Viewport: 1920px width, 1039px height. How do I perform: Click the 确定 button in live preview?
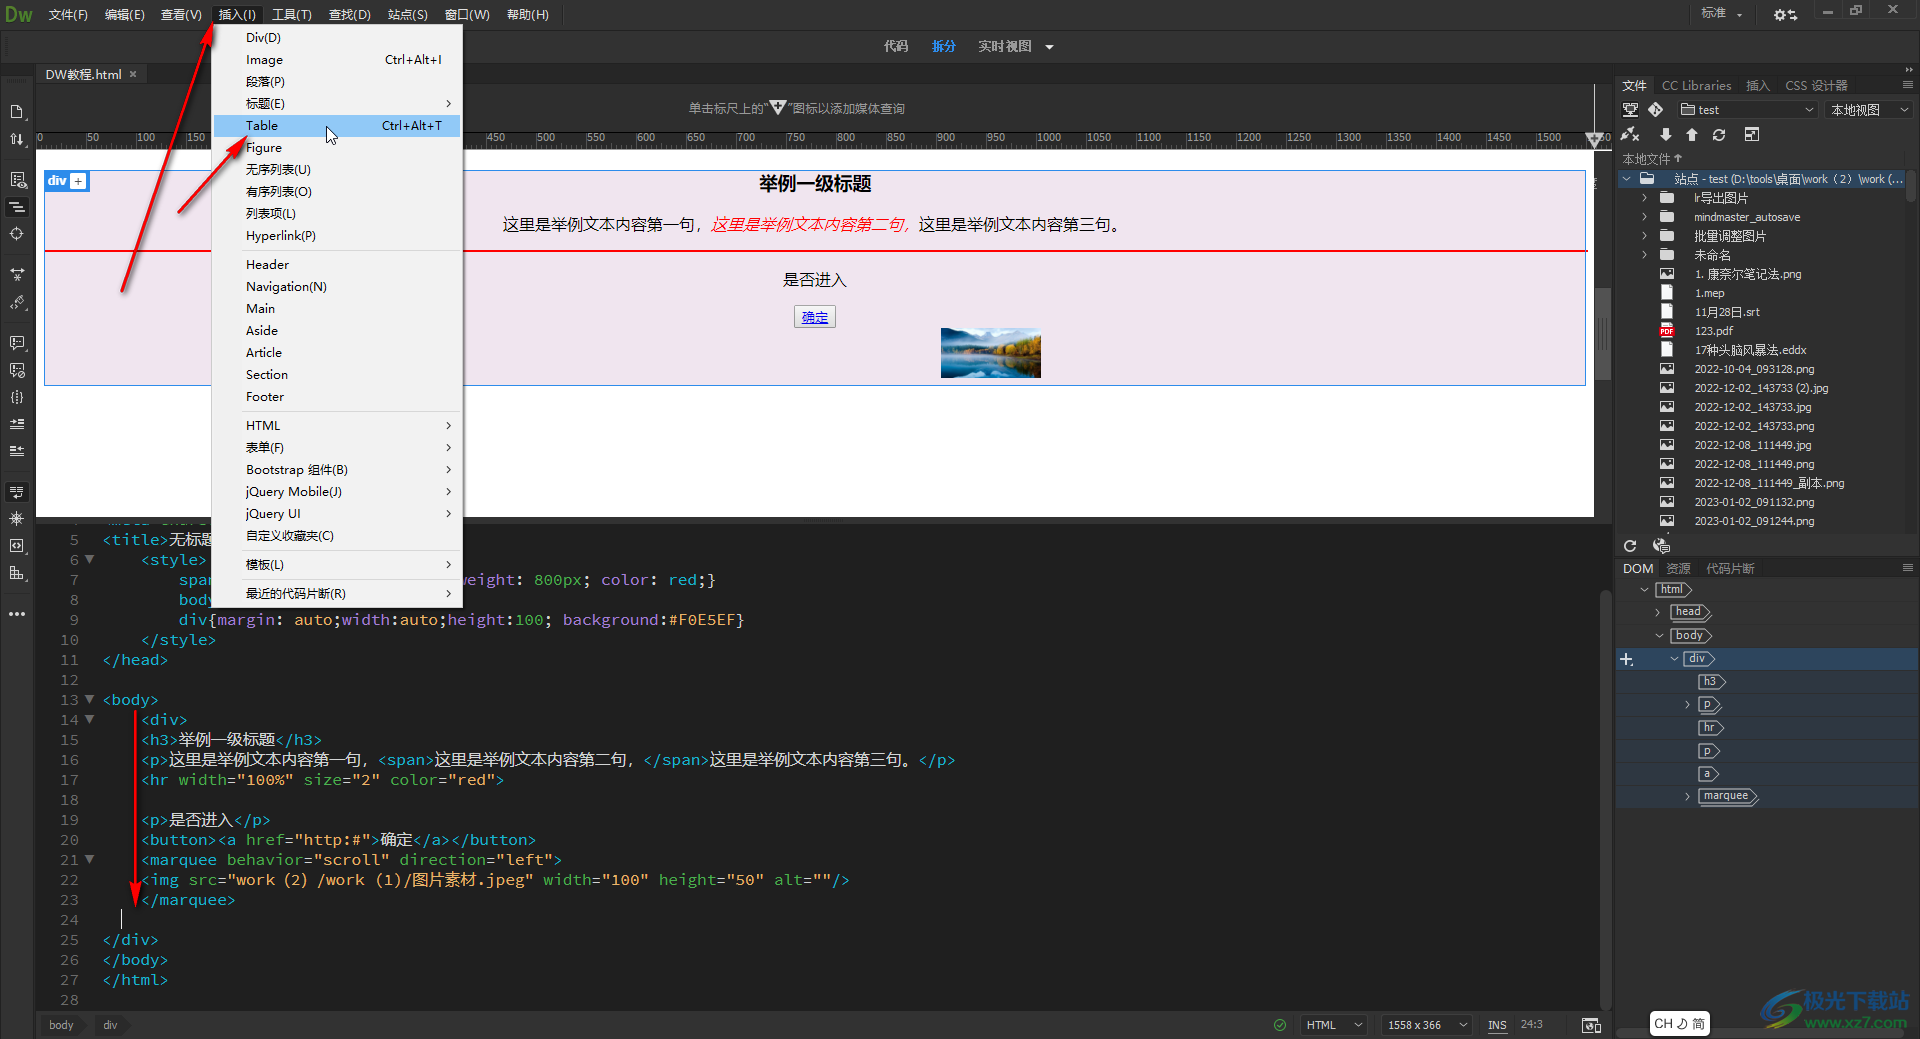point(815,317)
